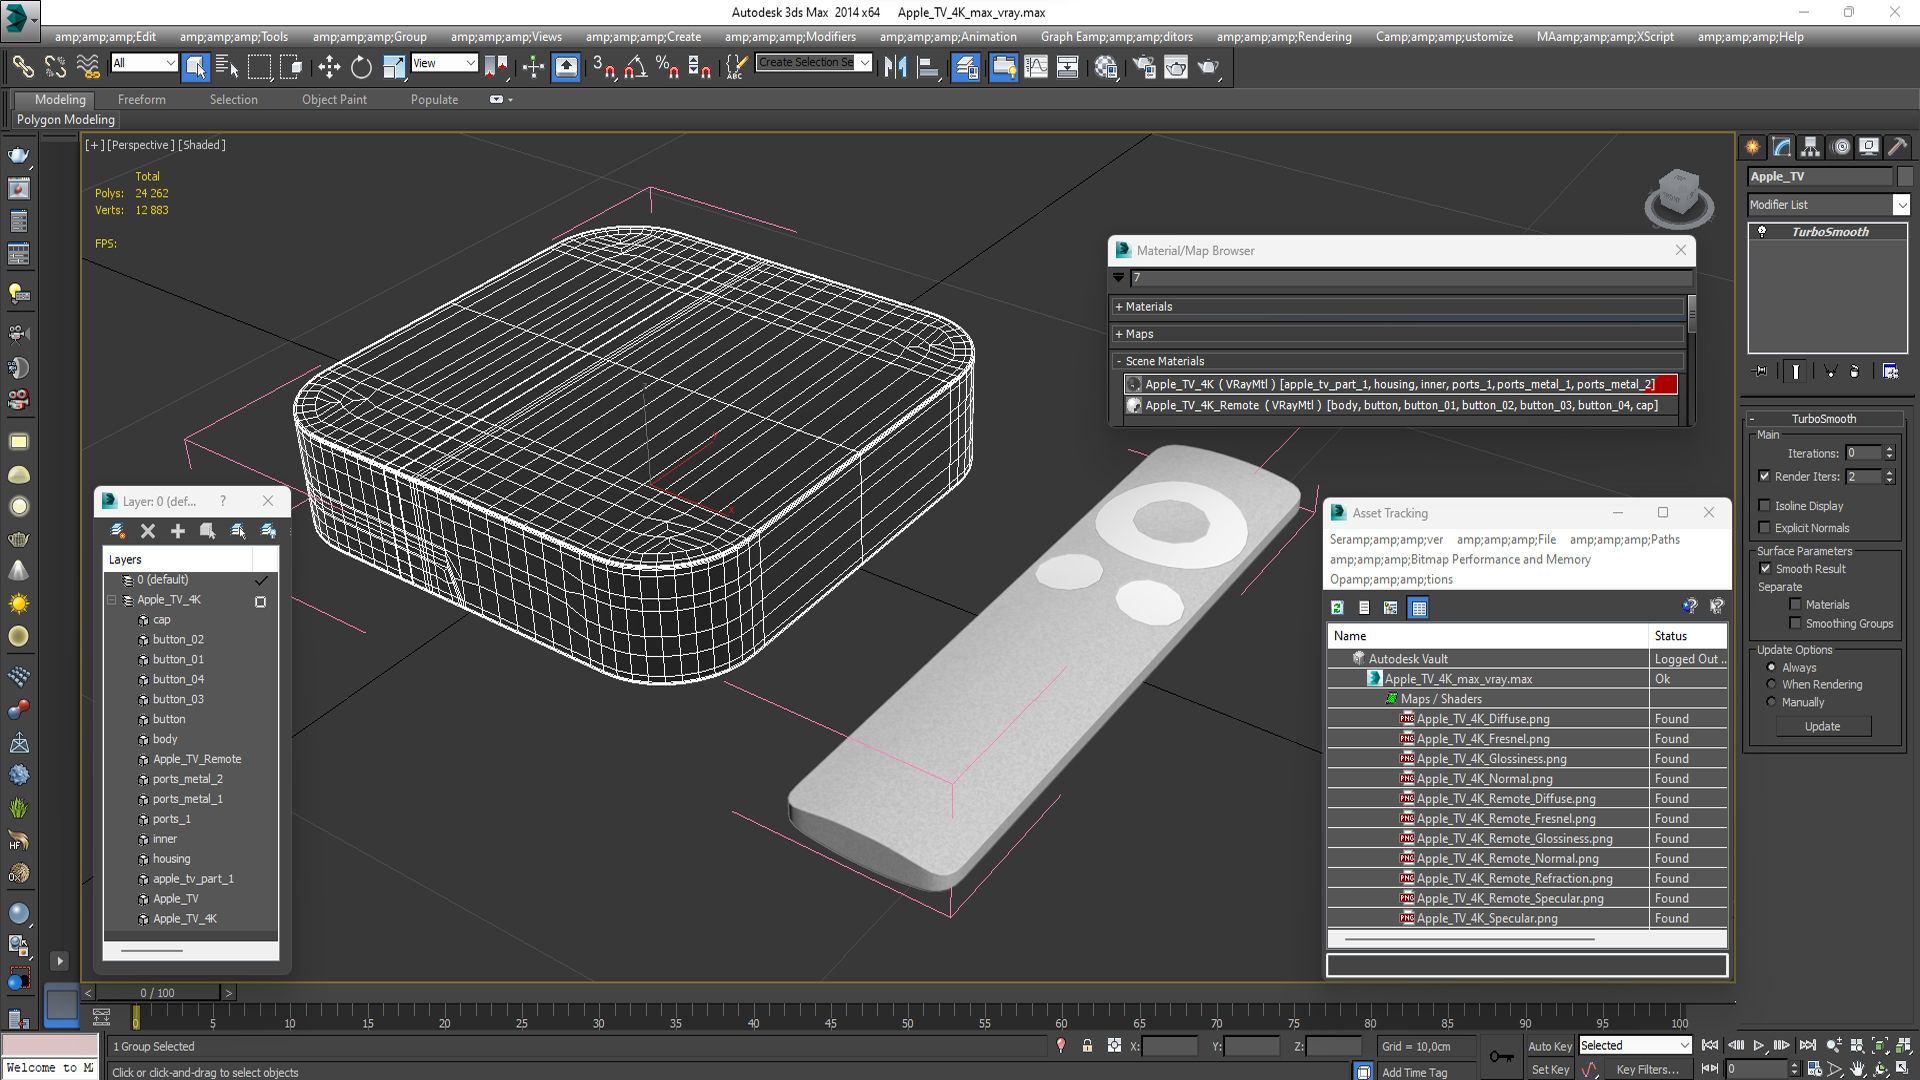The image size is (1920, 1080).
Task: Enable Isoline Display checkbox
Action: click(1765, 506)
